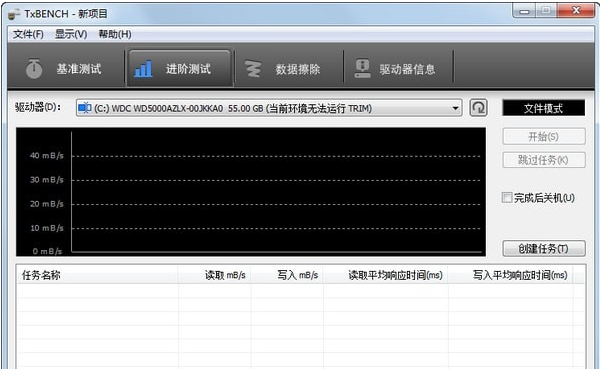Expand the 驱动器(D) drive dropdown arrow

(455, 108)
